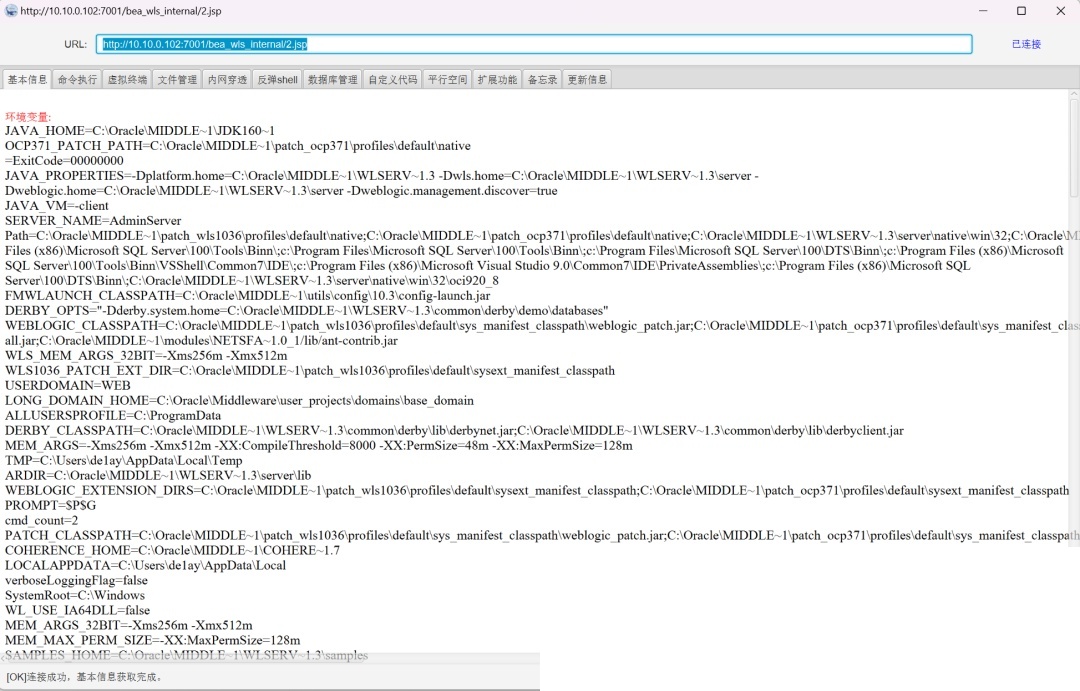1080x691 pixels.
Task: Maximize the window
Action: [1021, 11]
